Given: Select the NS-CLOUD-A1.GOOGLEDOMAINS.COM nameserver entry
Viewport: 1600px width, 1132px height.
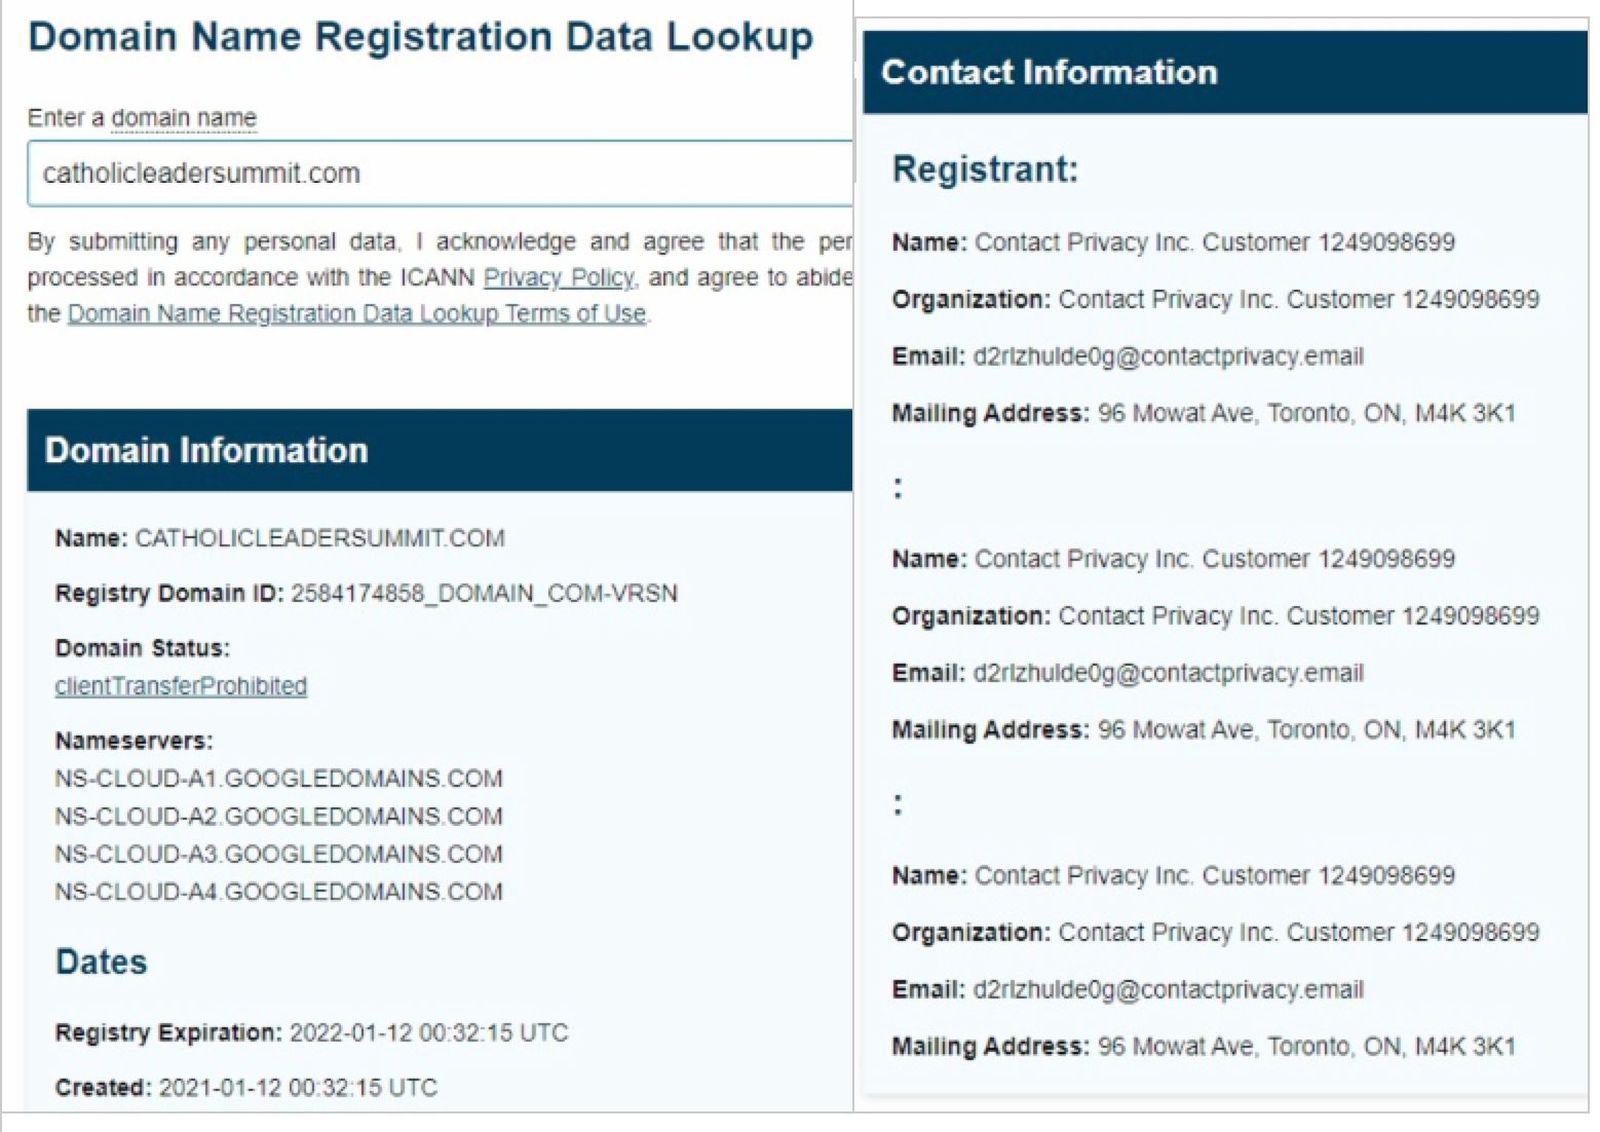Looking at the screenshot, I should [x=279, y=778].
